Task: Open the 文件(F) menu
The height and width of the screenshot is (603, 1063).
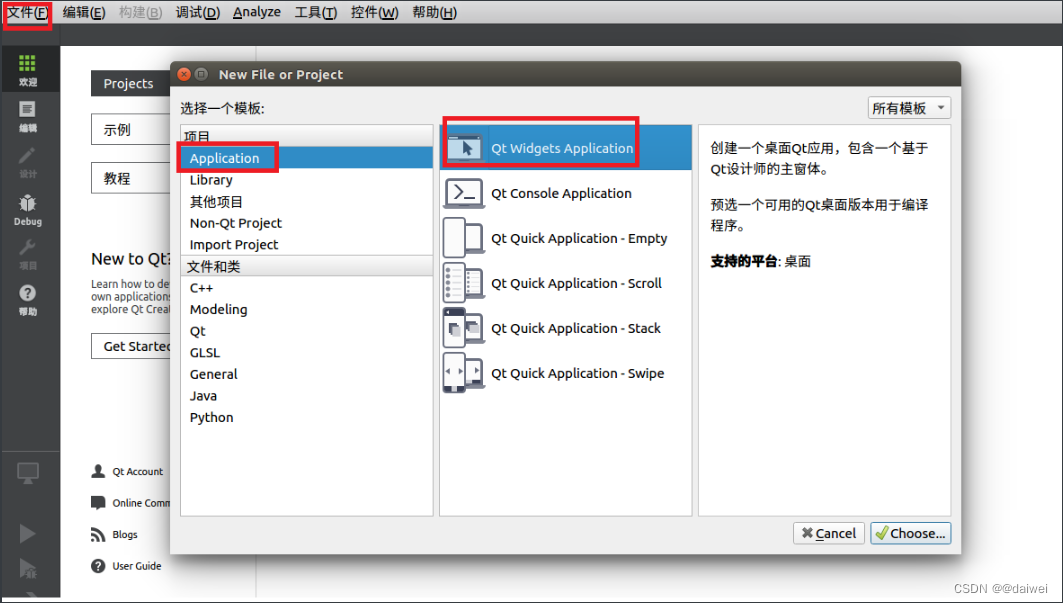Action: coord(27,12)
